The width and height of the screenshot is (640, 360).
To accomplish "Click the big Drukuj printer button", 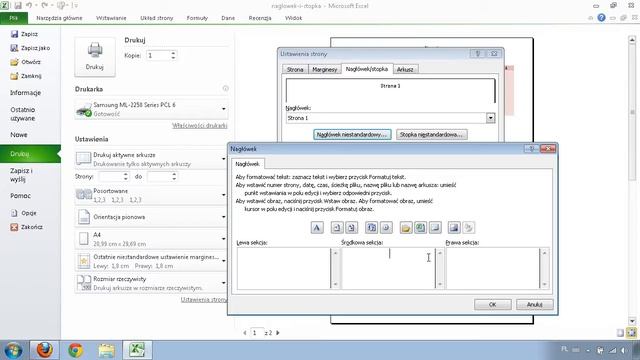I will [x=95, y=56].
